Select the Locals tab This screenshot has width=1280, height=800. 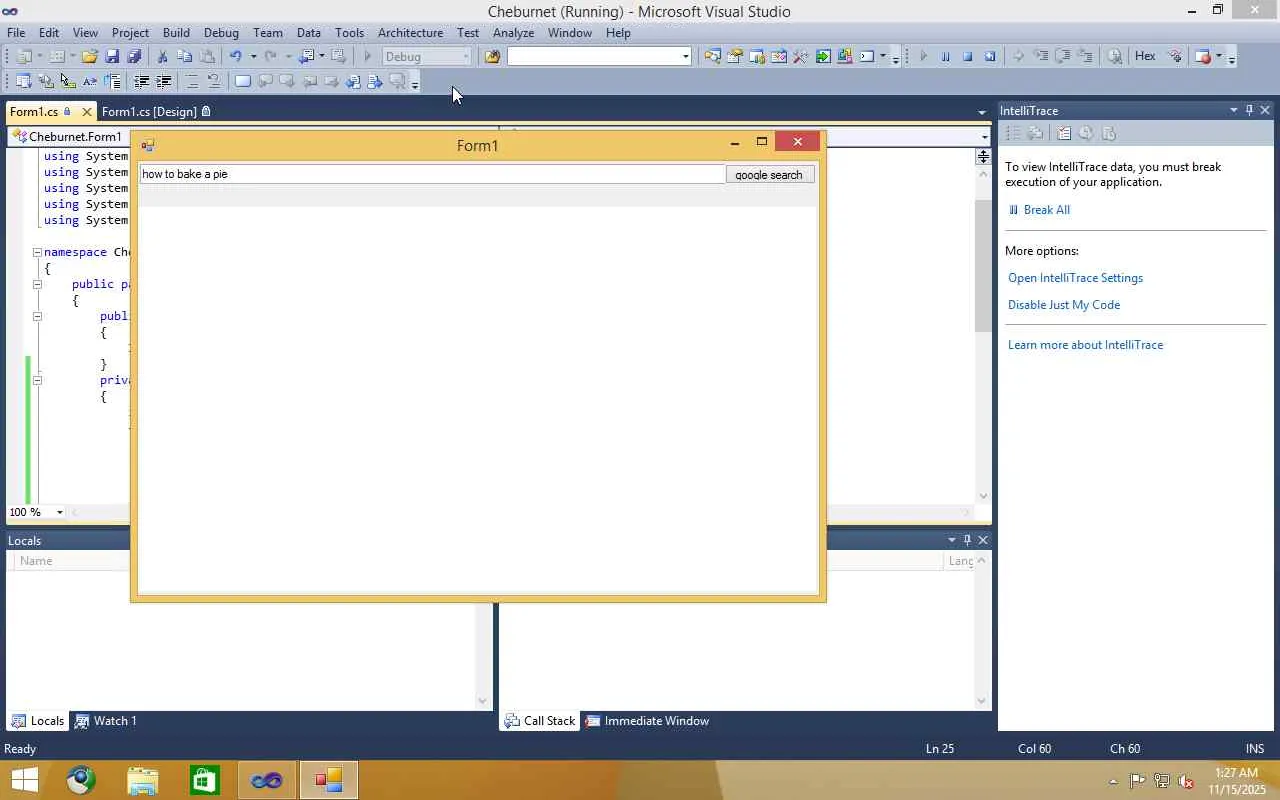pos(38,721)
